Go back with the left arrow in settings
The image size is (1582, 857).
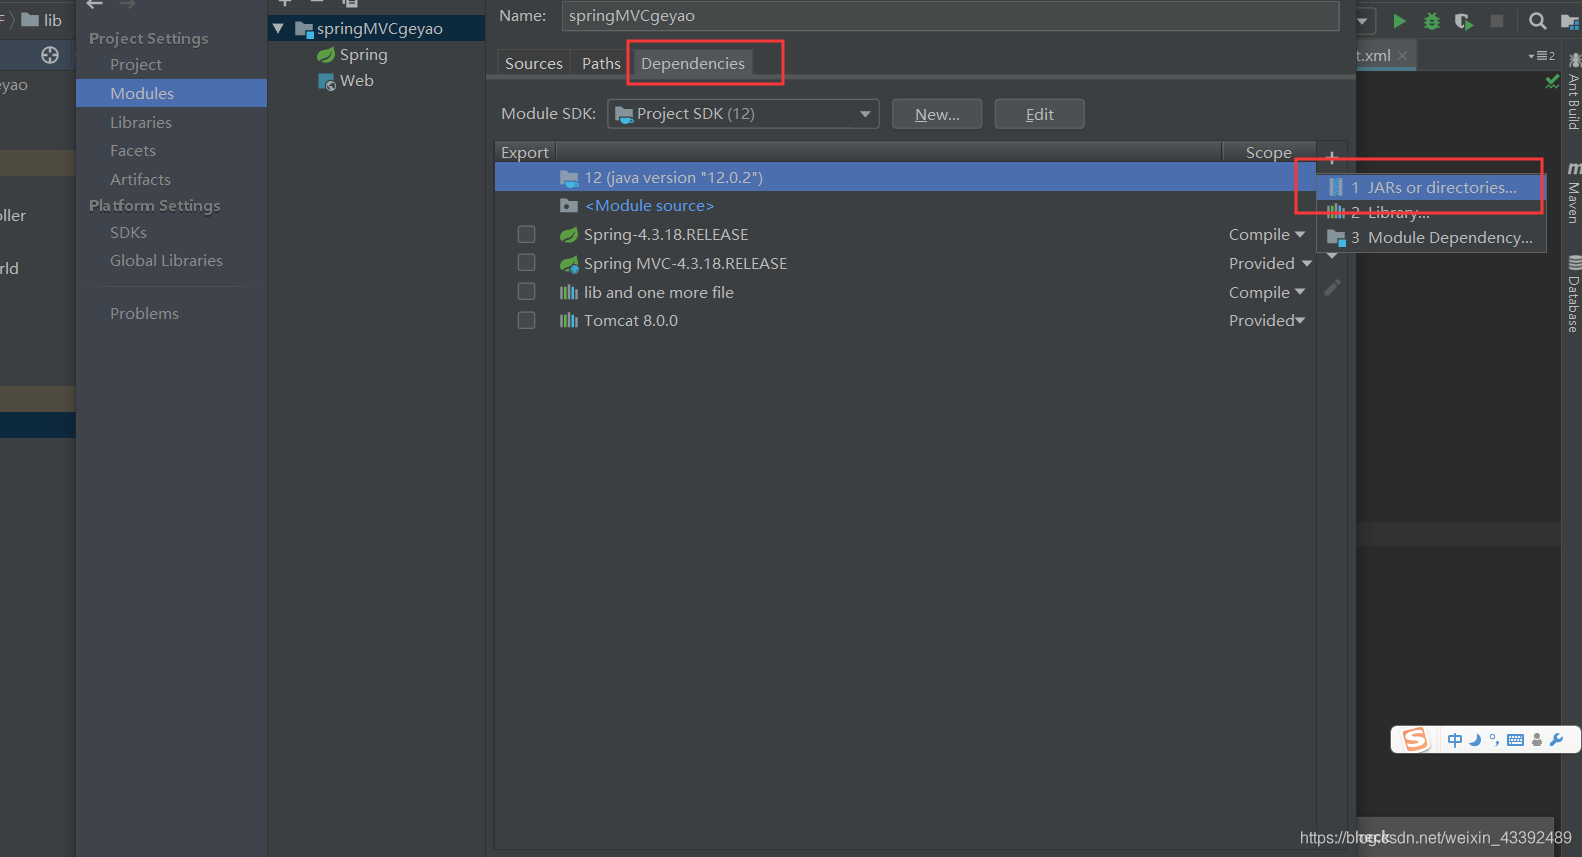click(95, 4)
